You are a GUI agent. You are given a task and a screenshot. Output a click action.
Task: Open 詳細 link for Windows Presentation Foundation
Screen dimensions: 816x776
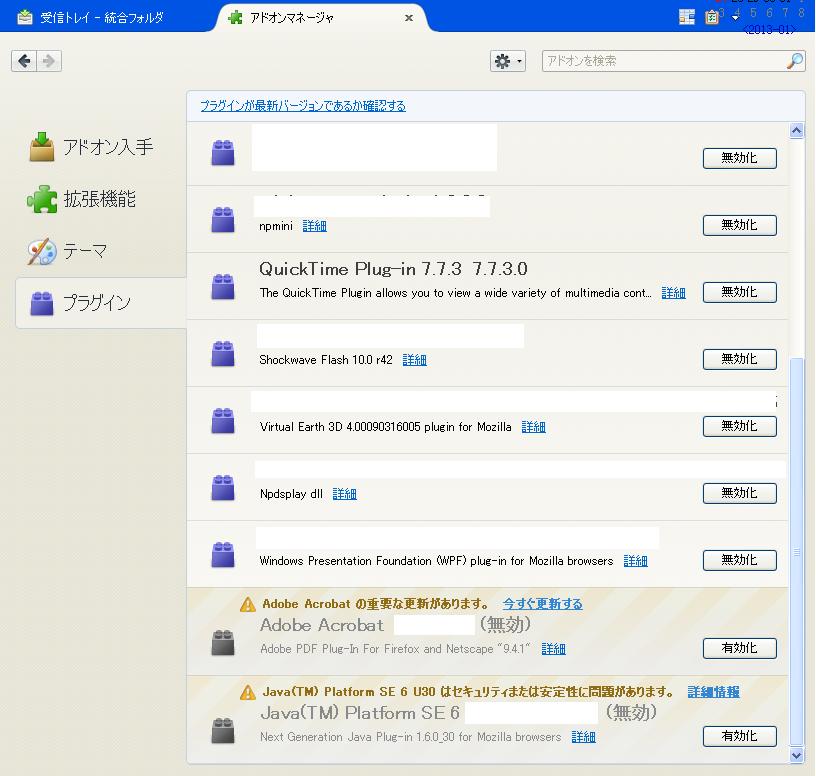click(635, 561)
